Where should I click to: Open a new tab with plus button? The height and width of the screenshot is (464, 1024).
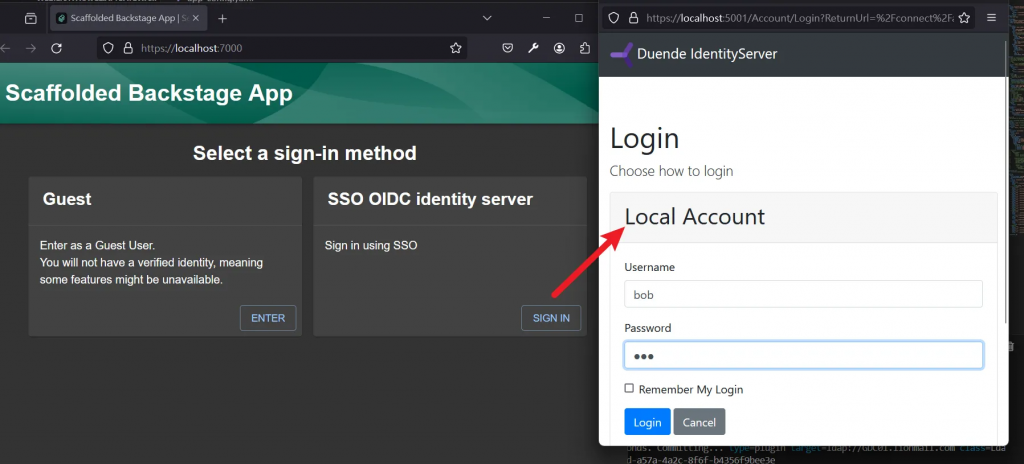click(222, 18)
